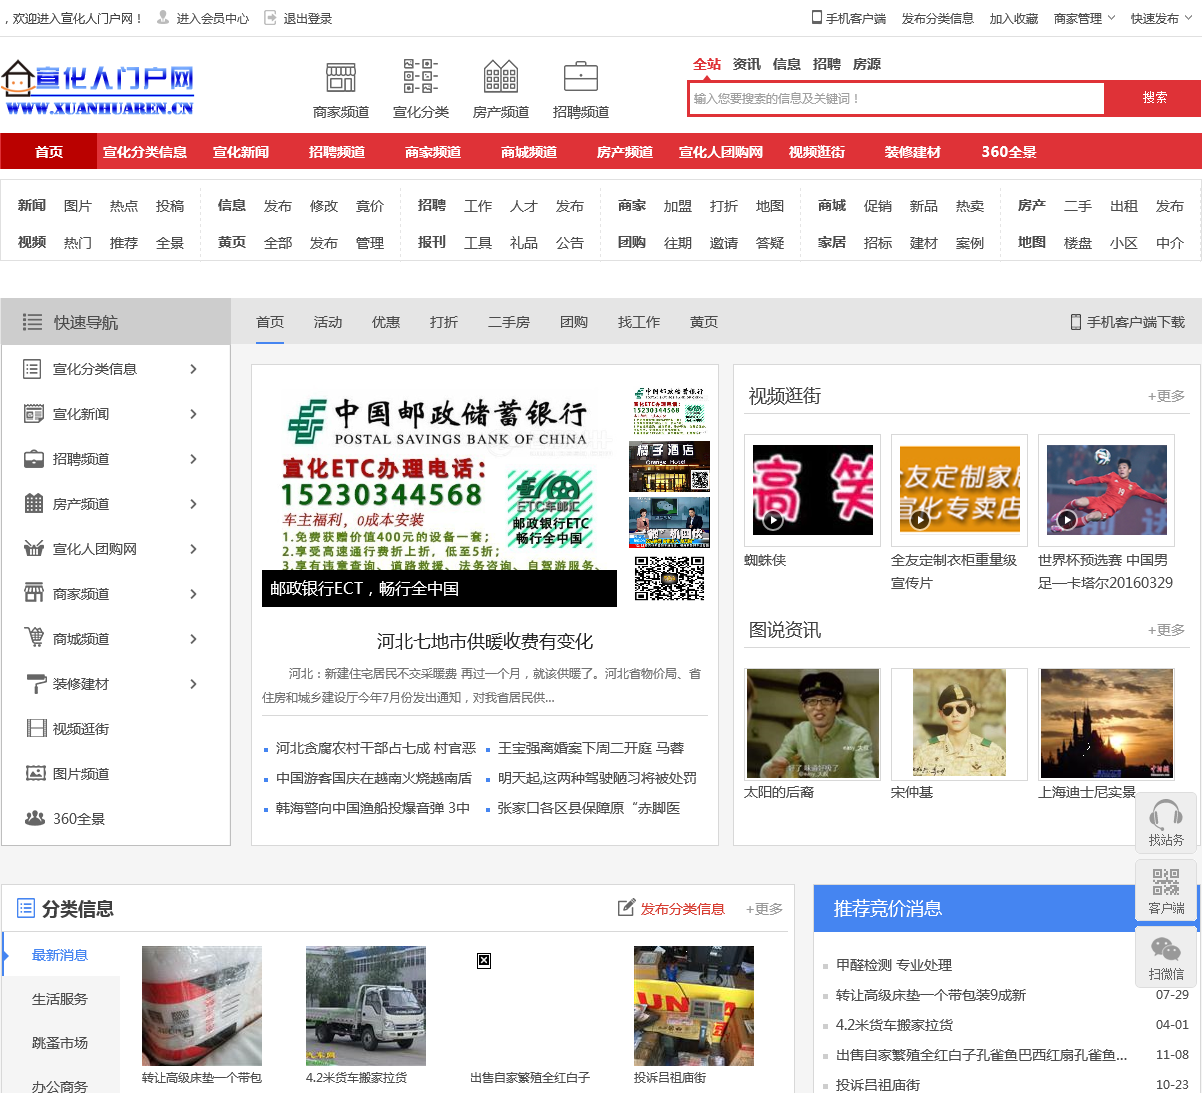The height and width of the screenshot is (1093, 1202).
Task: Click sidebar 宣化新闻 newspaper icon
Action: (34, 414)
